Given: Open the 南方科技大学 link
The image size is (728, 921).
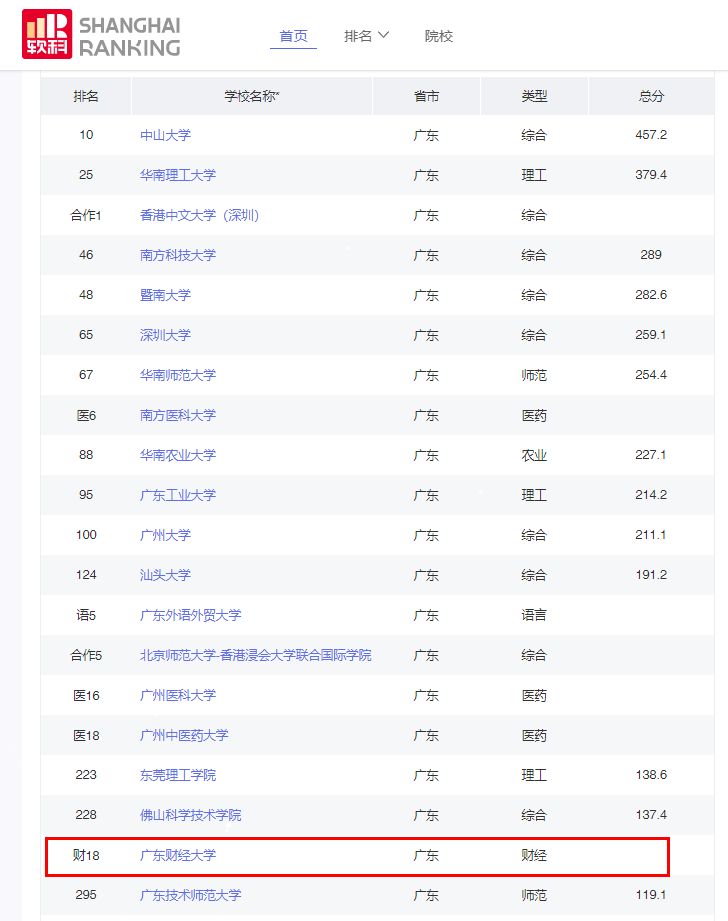Looking at the screenshot, I should 178,255.
